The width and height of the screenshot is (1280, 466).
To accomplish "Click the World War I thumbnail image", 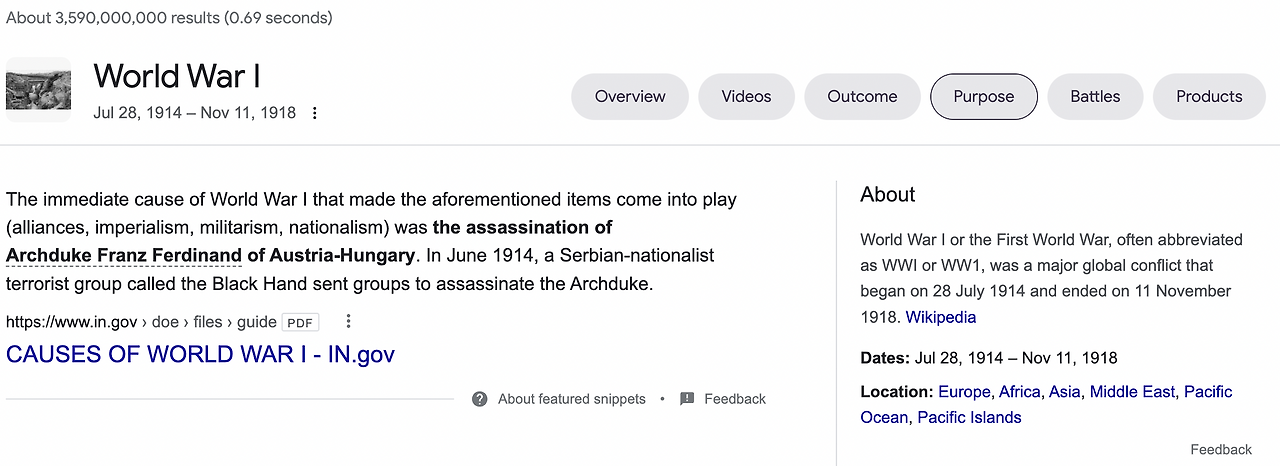I will [38, 90].
